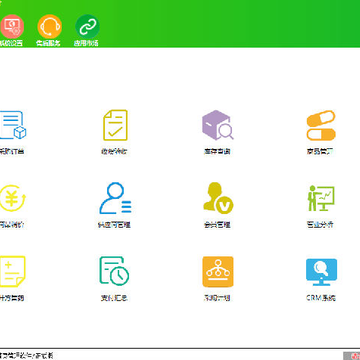Screen dimensions: 360x360
Task: Click the label under the orange pills icon
Action: [x=320, y=151]
